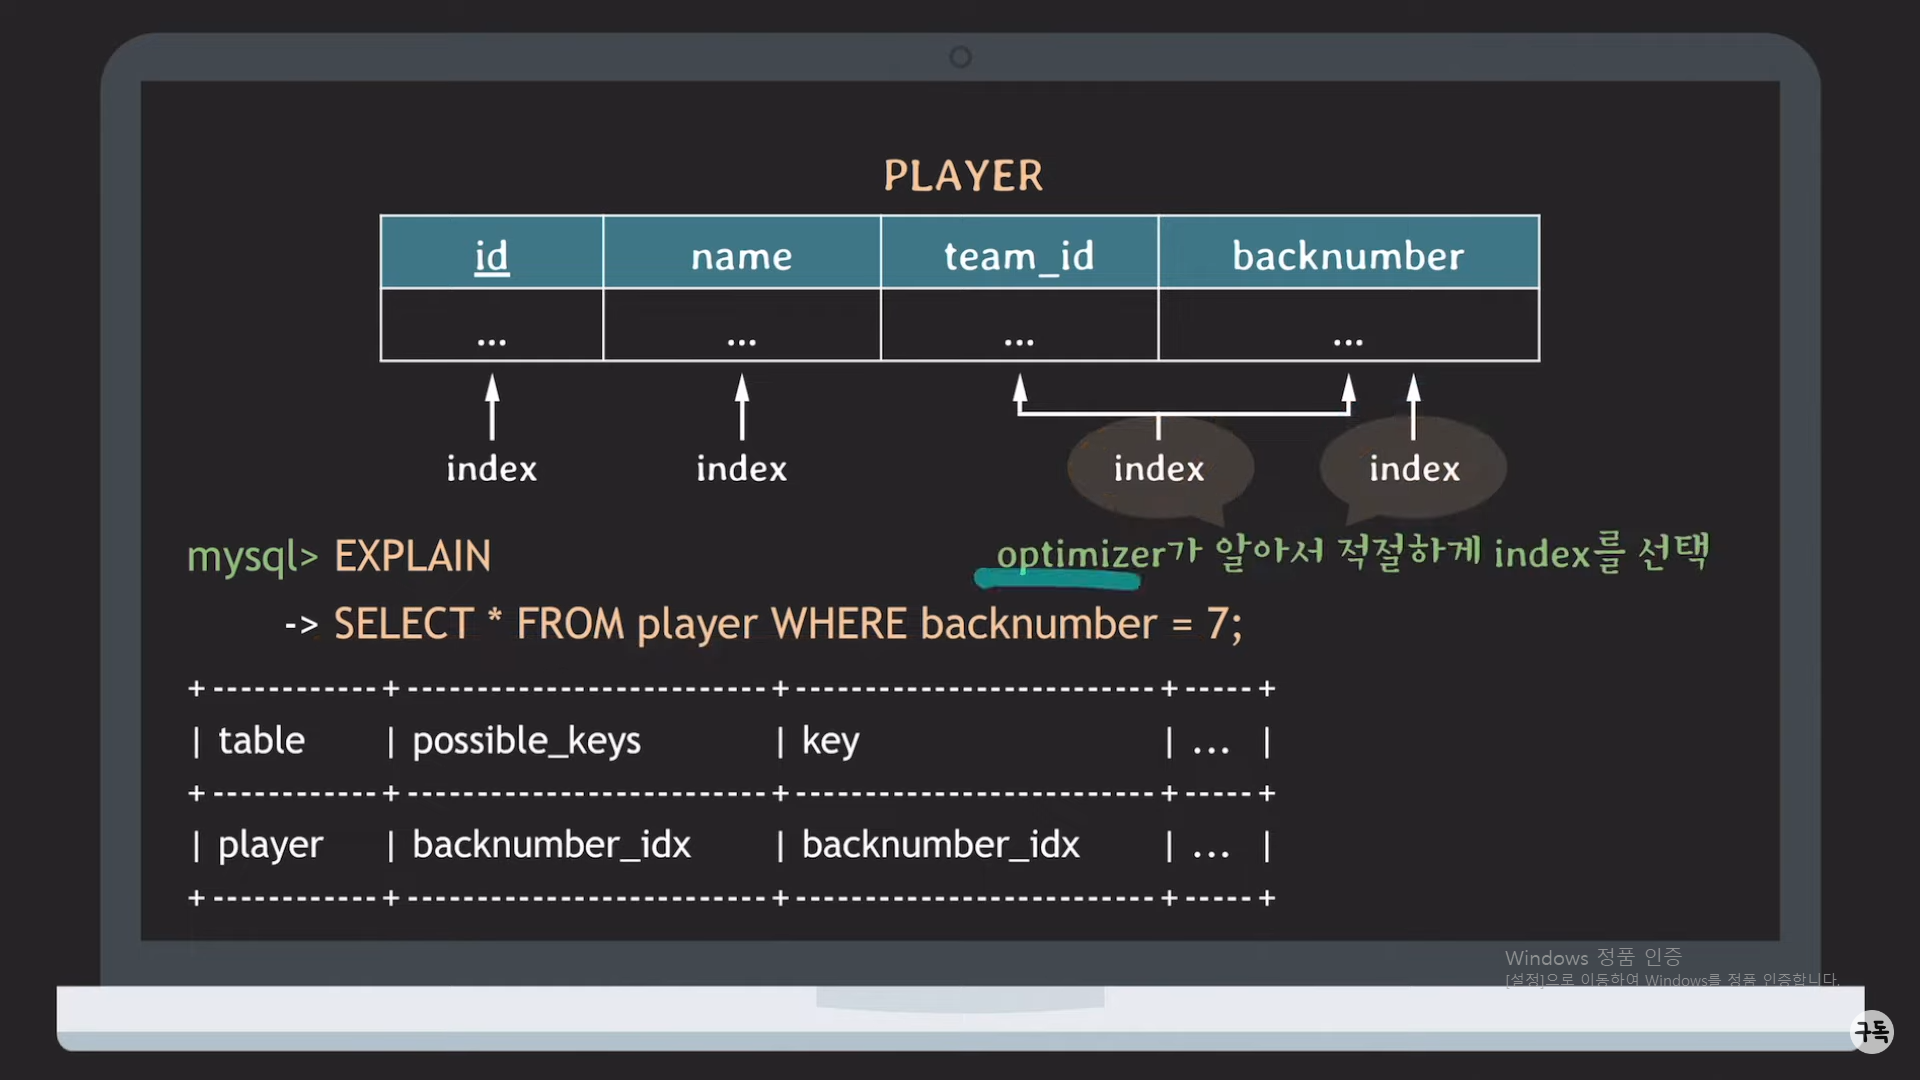Click the rightmost index speech bubble
The height and width of the screenshot is (1080, 1920).
pos(1413,468)
